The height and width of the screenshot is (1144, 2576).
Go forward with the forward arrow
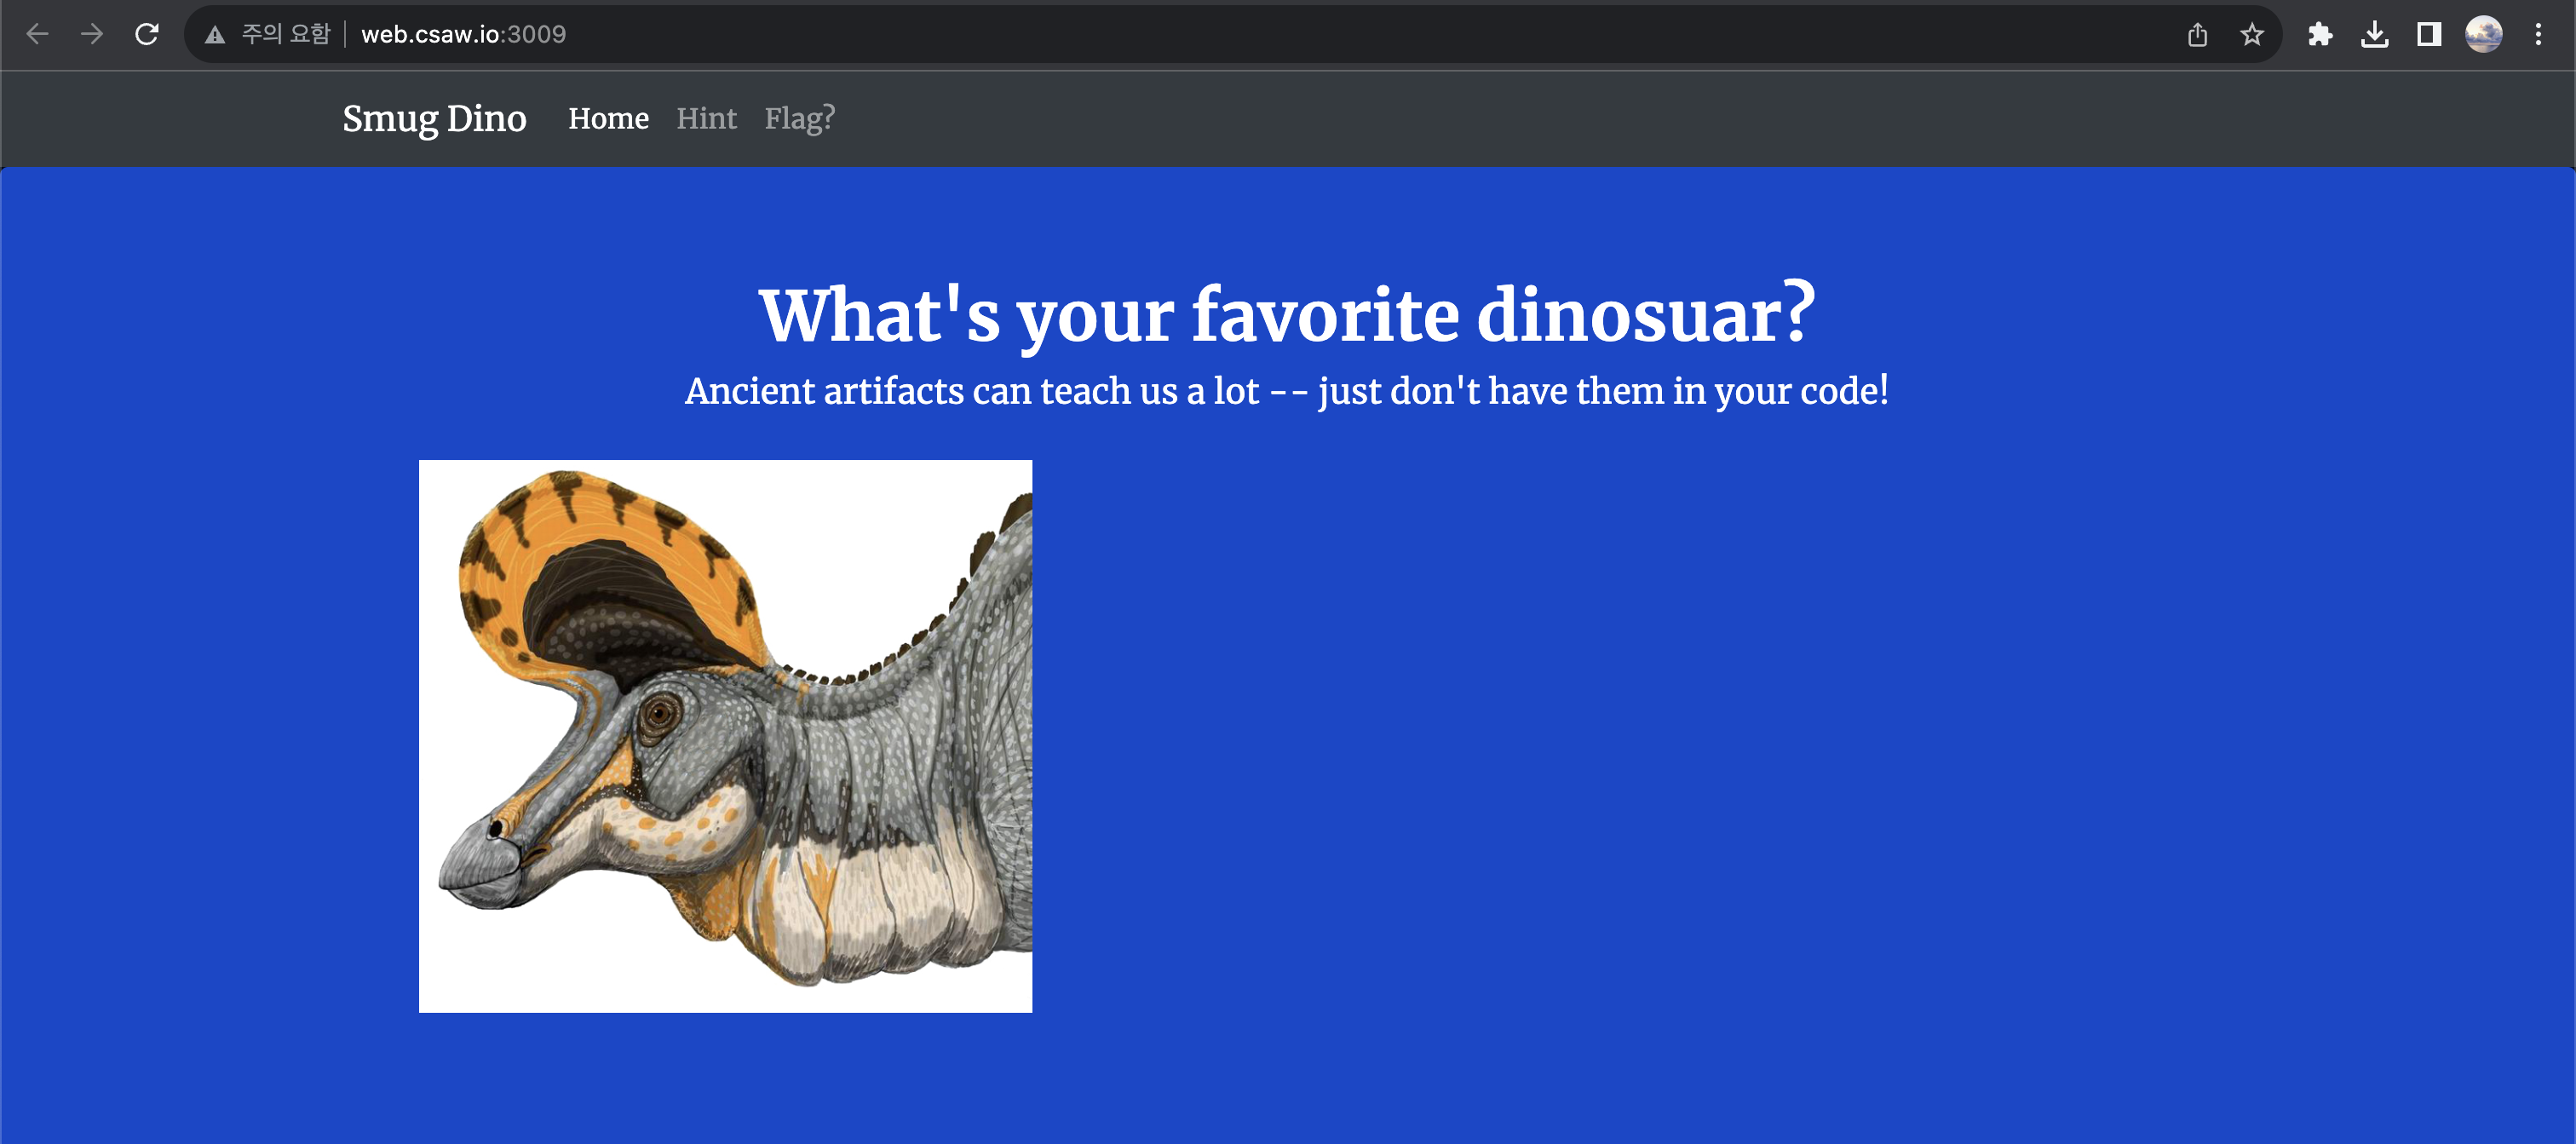(x=92, y=34)
